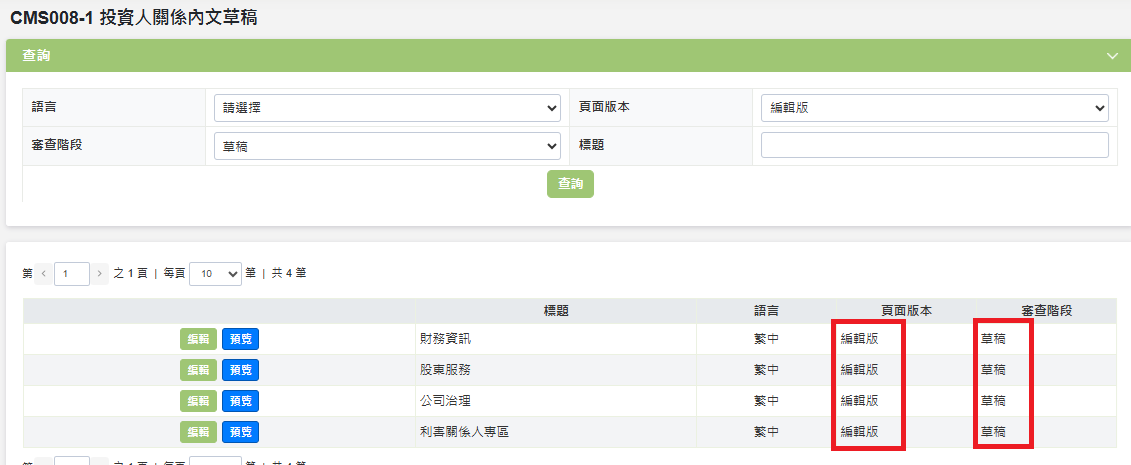Edit the 股東服務 row
Screen dimensions: 1131x465
[x=198, y=370]
